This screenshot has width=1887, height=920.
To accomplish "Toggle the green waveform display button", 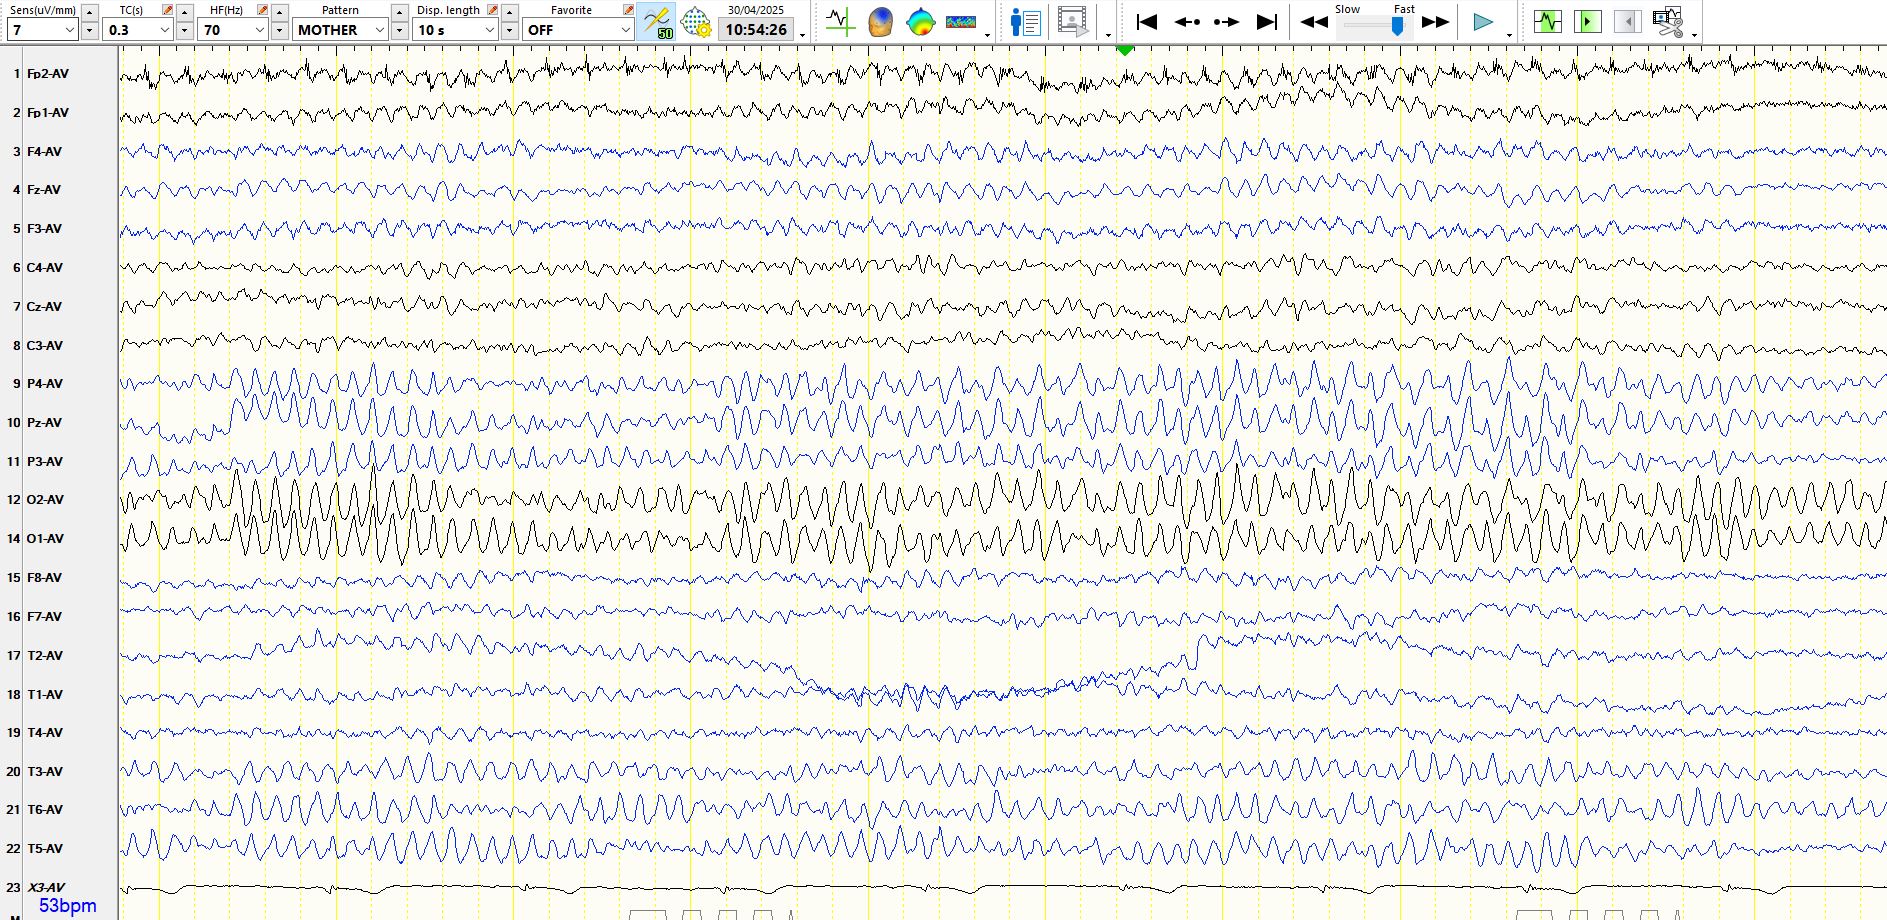I will pos(1547,22).
